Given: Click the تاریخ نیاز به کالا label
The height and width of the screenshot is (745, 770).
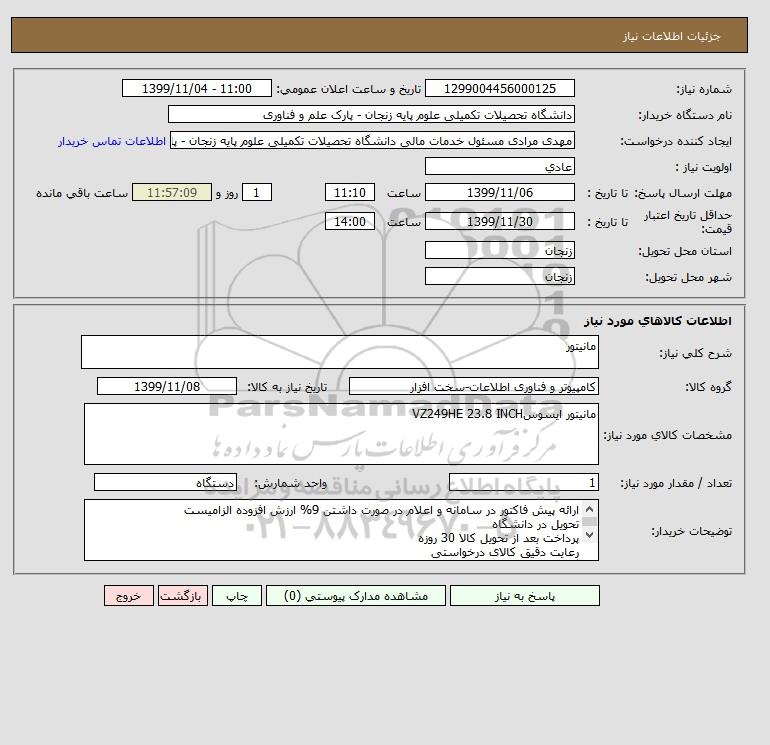Looking at the screenshot, I should point(287,387).
